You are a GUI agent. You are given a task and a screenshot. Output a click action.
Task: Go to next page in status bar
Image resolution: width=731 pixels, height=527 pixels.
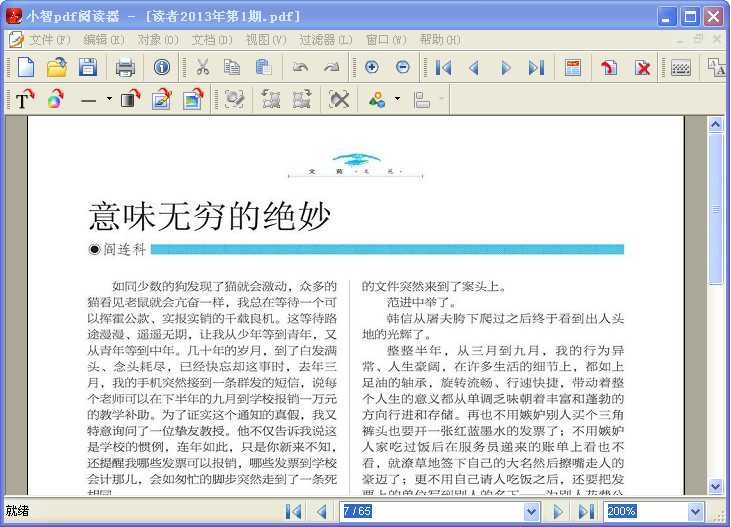(559, 511)
